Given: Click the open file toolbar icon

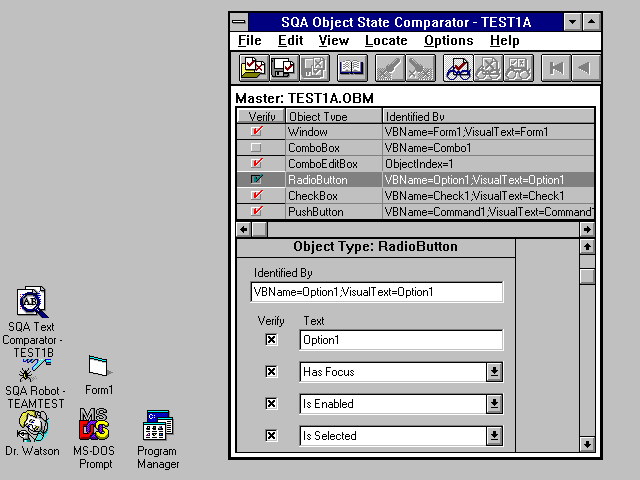Looking at the screenshot, I should click(x=251, y=68).
